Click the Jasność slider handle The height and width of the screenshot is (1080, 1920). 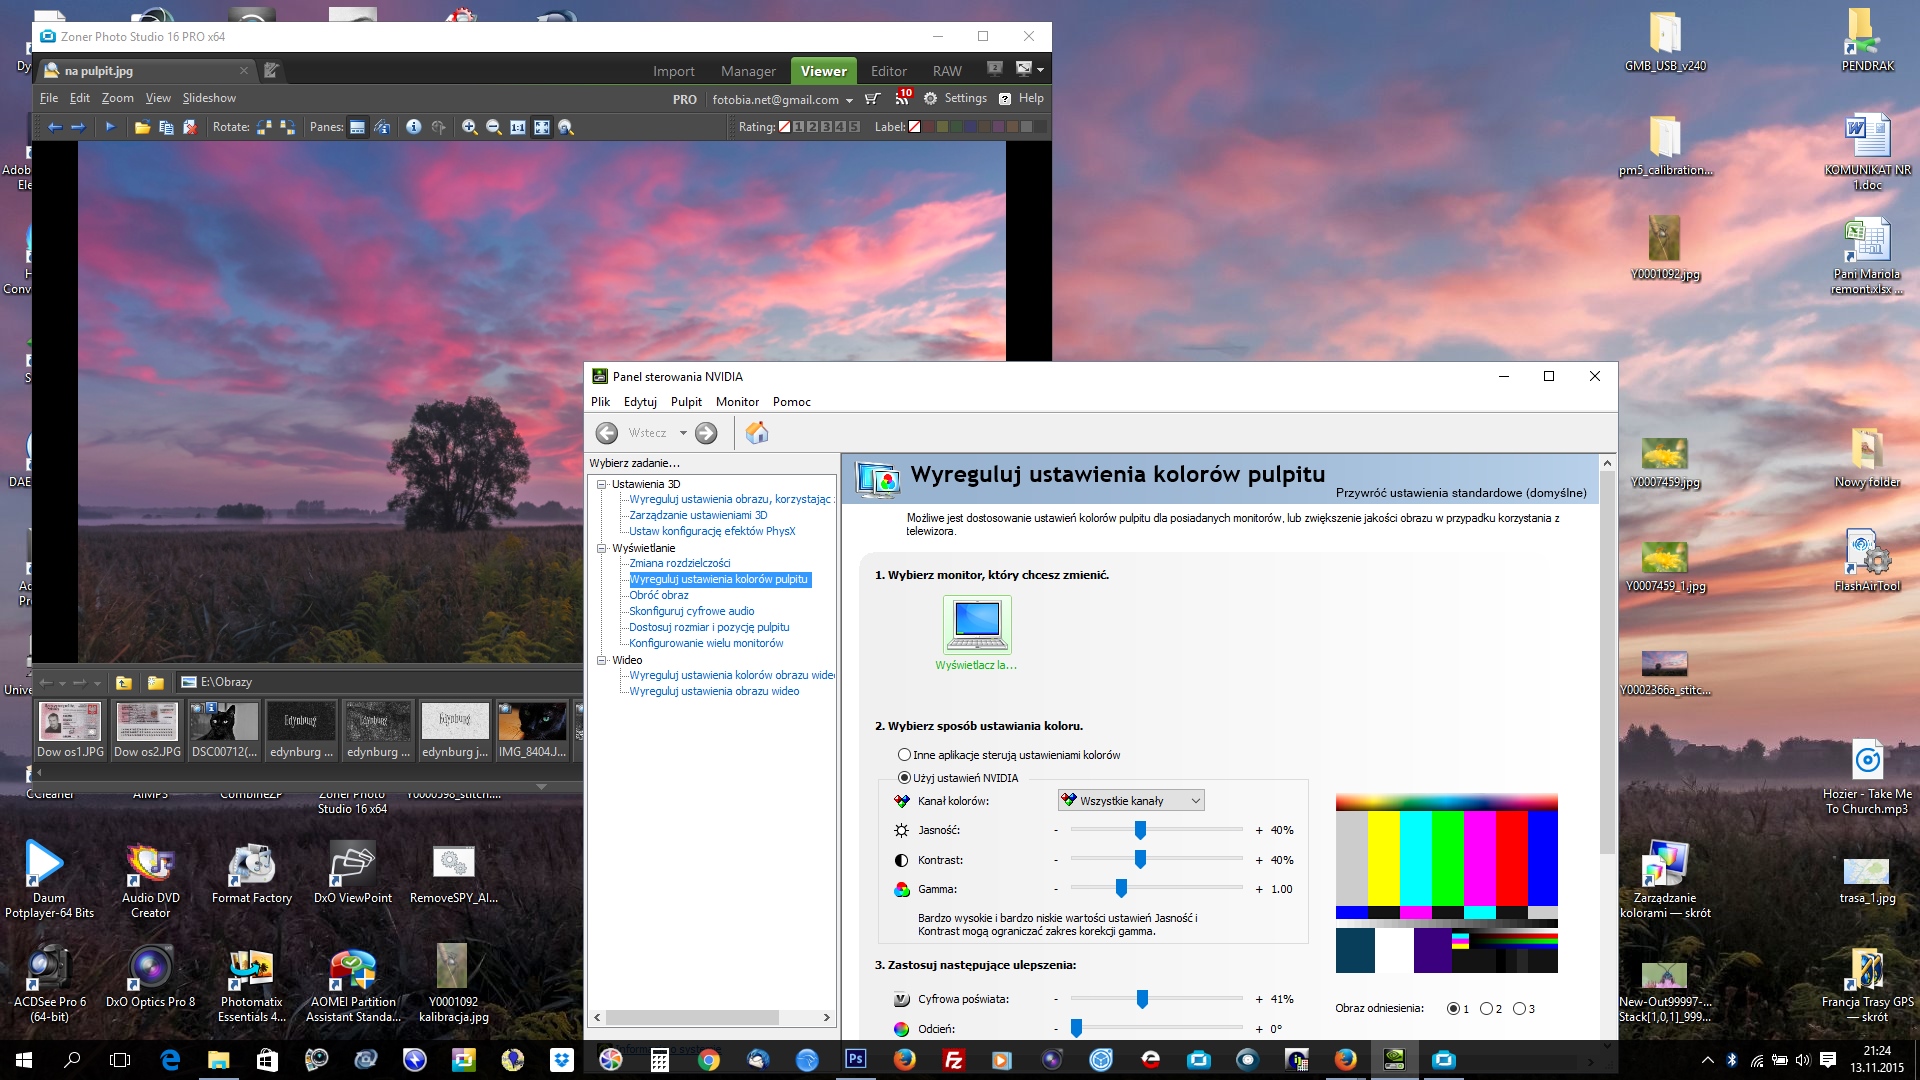(1140, 830)
